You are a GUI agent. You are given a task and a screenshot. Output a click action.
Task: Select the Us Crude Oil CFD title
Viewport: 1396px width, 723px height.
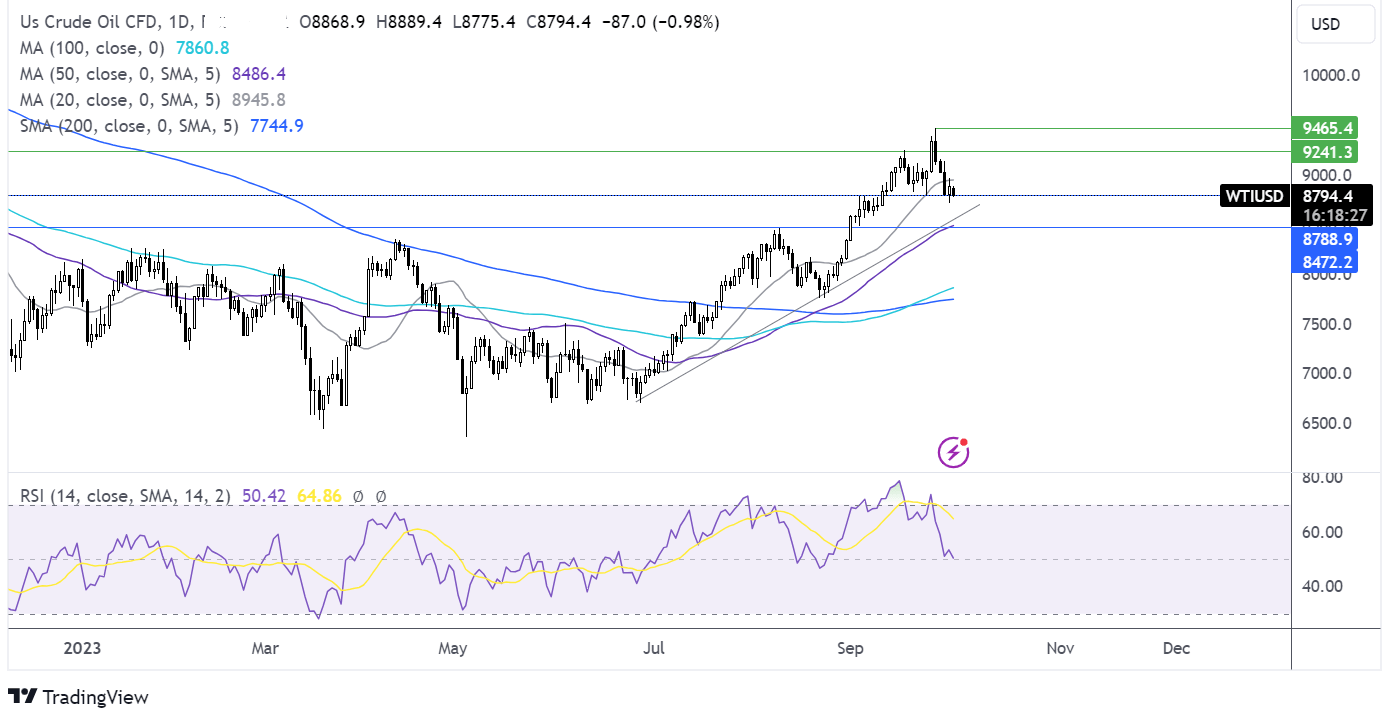pos(91,21)
